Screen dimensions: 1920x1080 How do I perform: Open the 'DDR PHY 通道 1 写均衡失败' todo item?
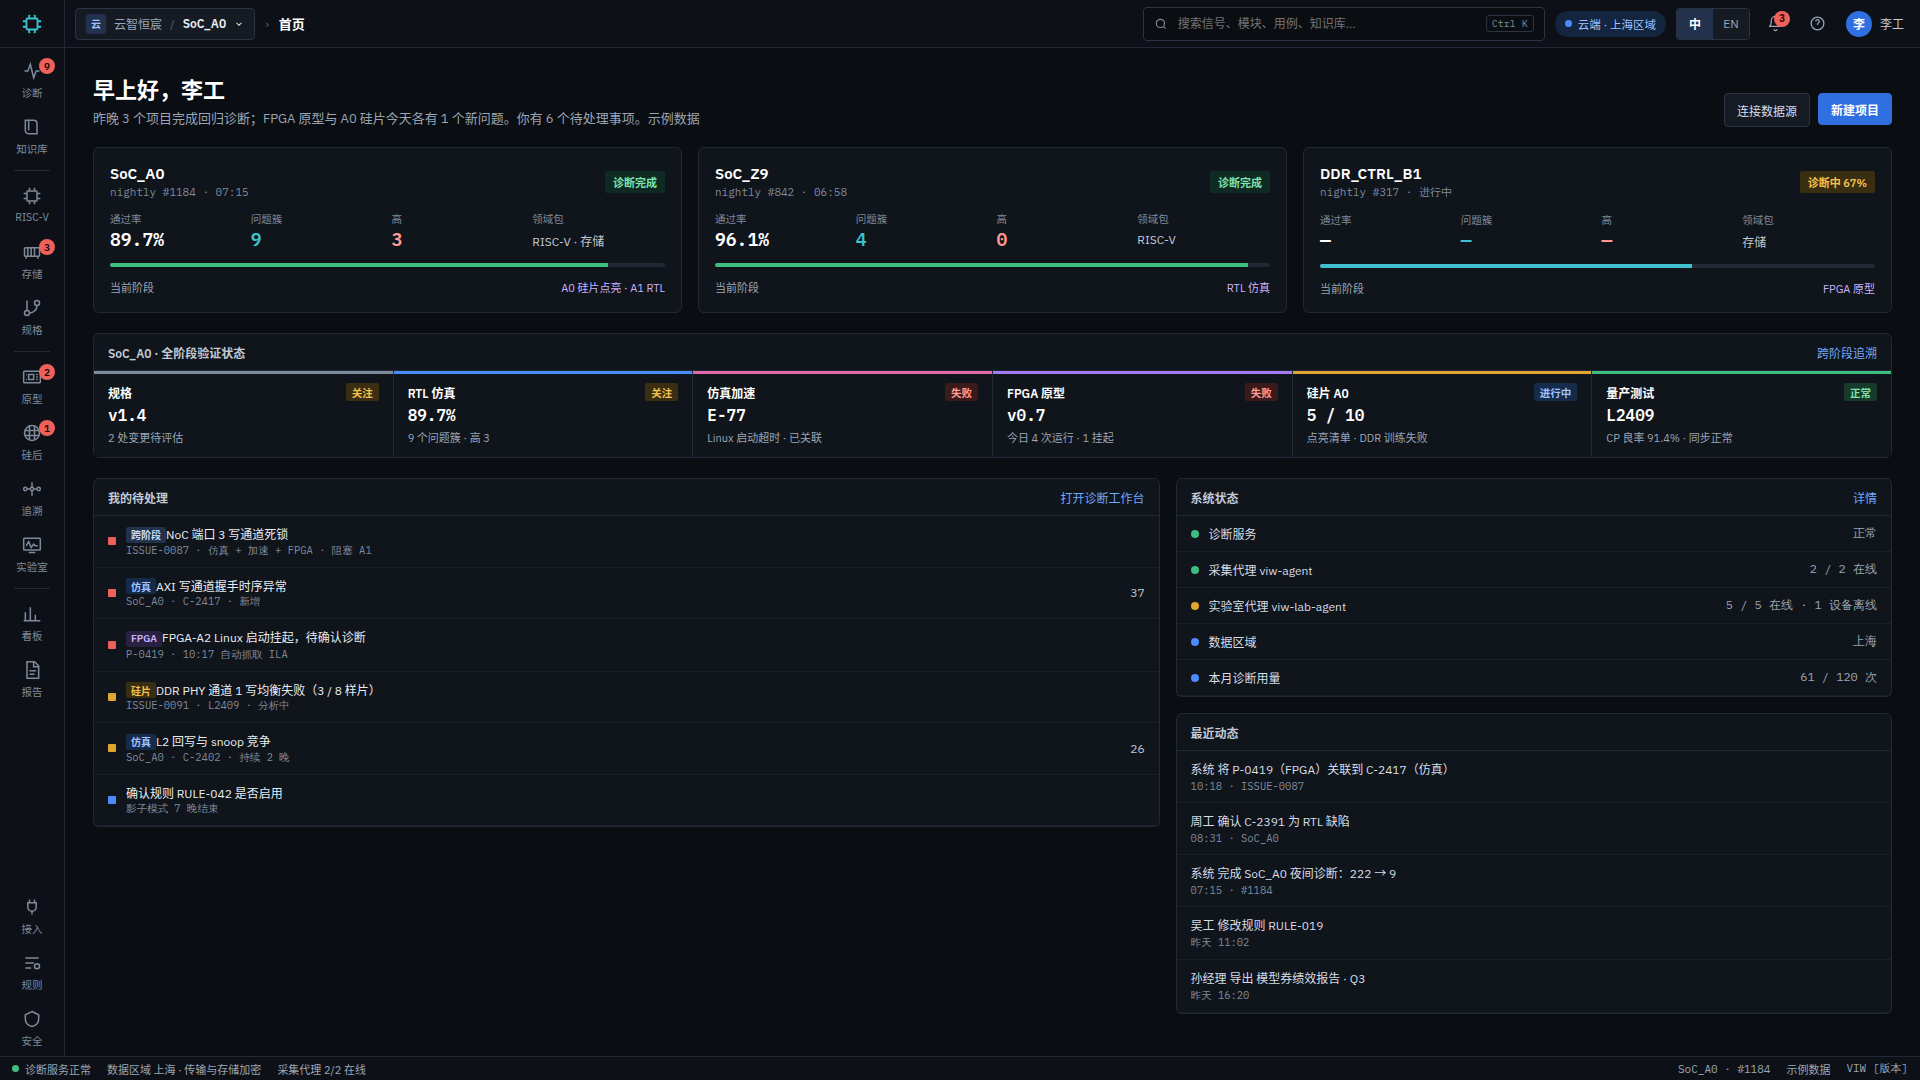click(626, 697)
